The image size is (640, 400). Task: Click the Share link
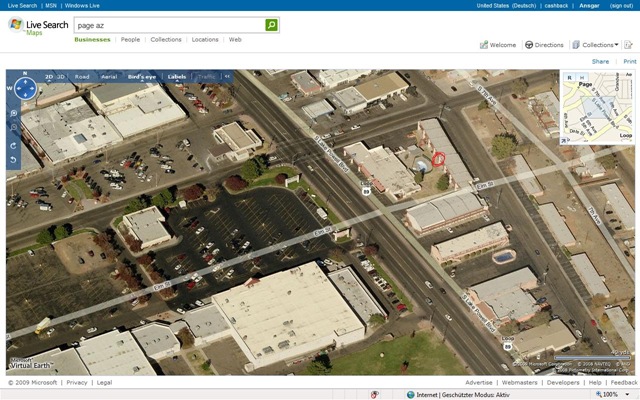(600, 61)
